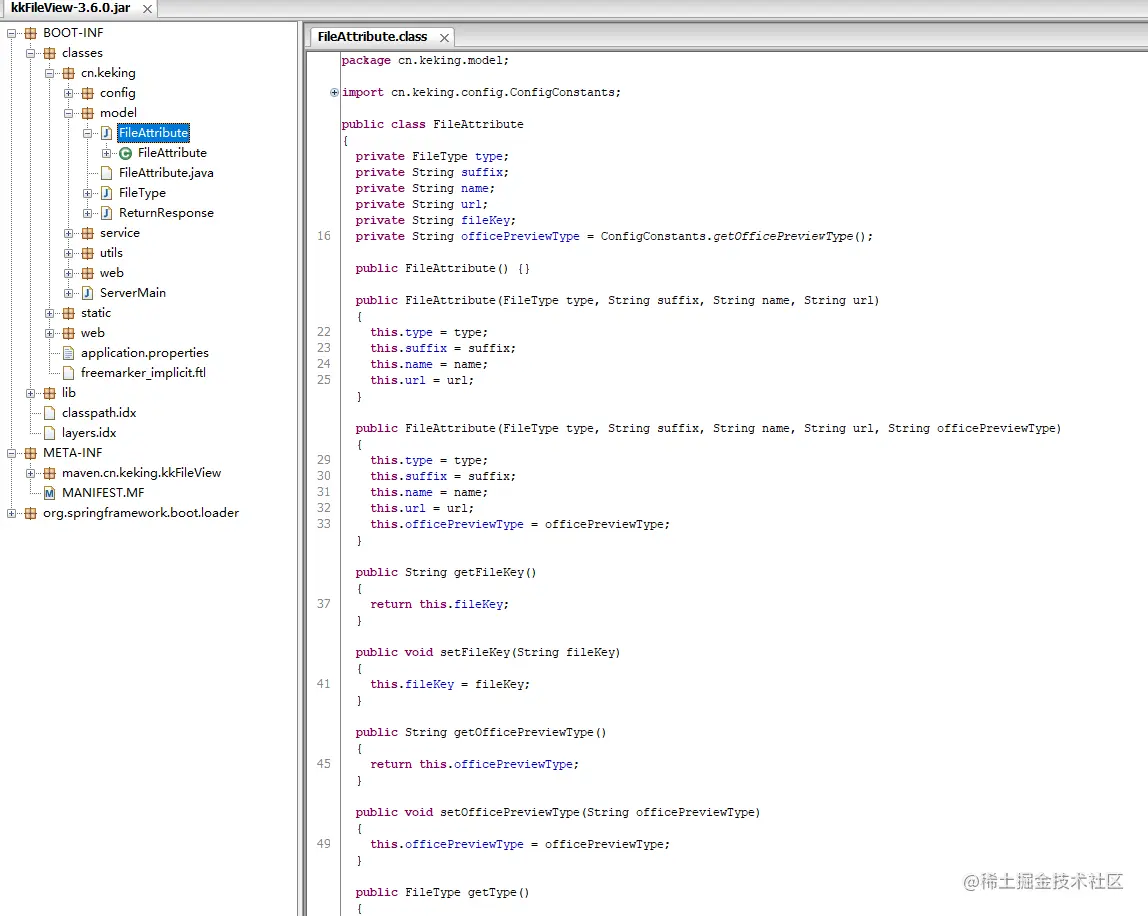Select the highlighted FileAttribute tree item
Screen dimensions: 1148x916
click(x=154, y=133)
